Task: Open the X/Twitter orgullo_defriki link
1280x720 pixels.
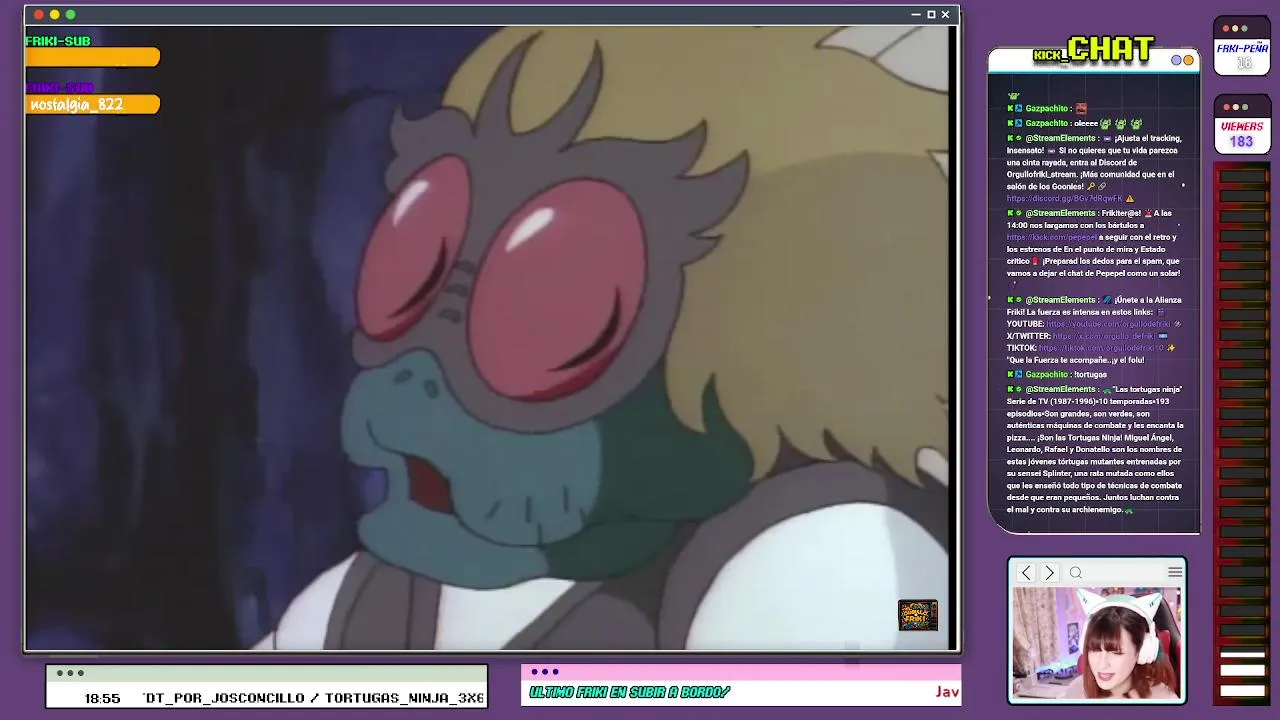Action: (x=1104, y=336)
